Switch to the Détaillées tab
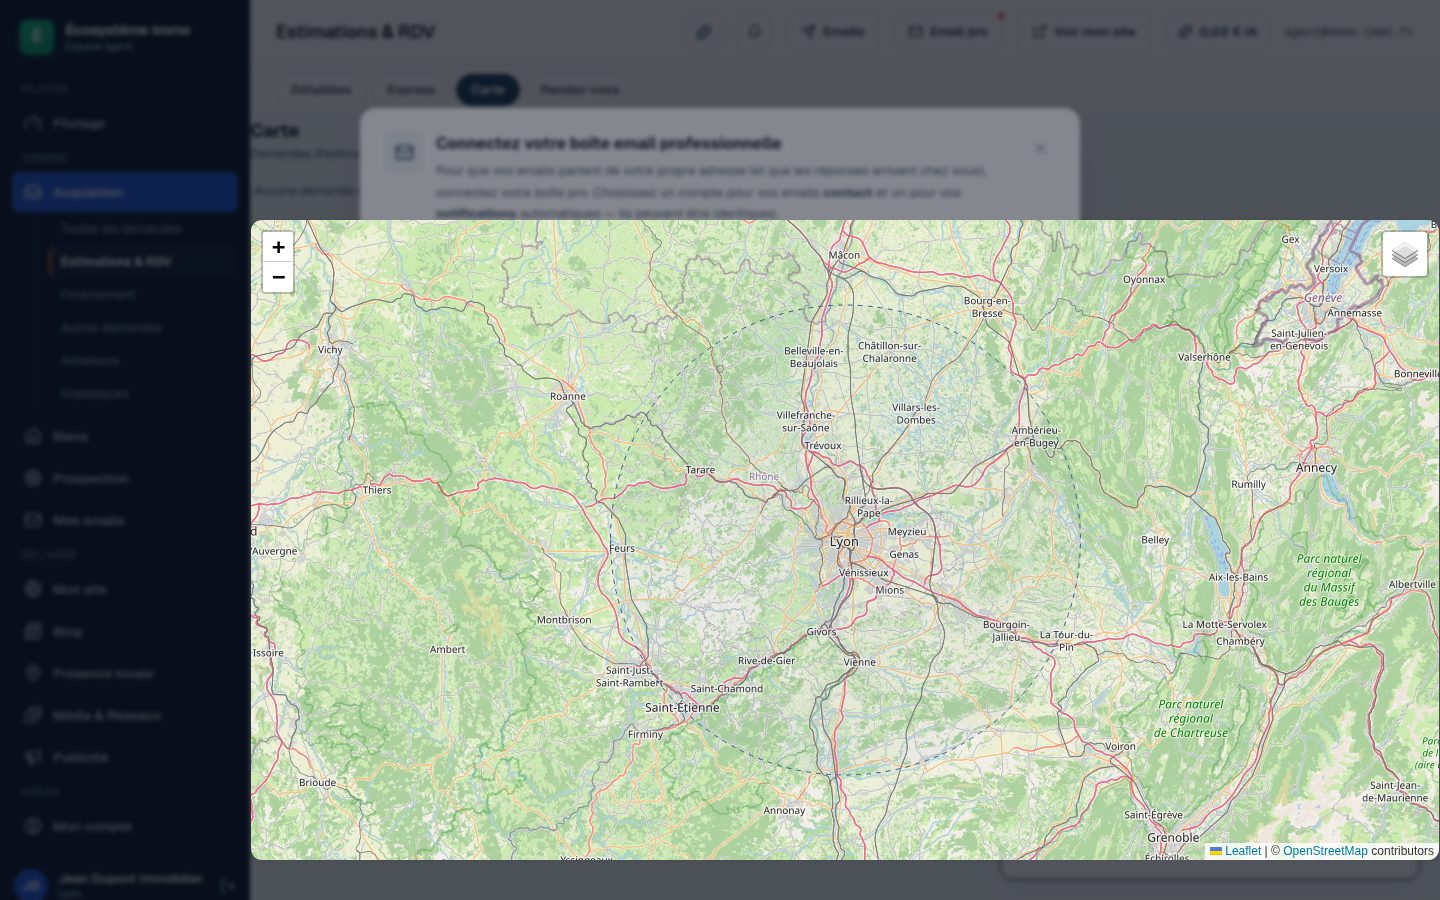The image size is (1440, 900). pos(321,90)
